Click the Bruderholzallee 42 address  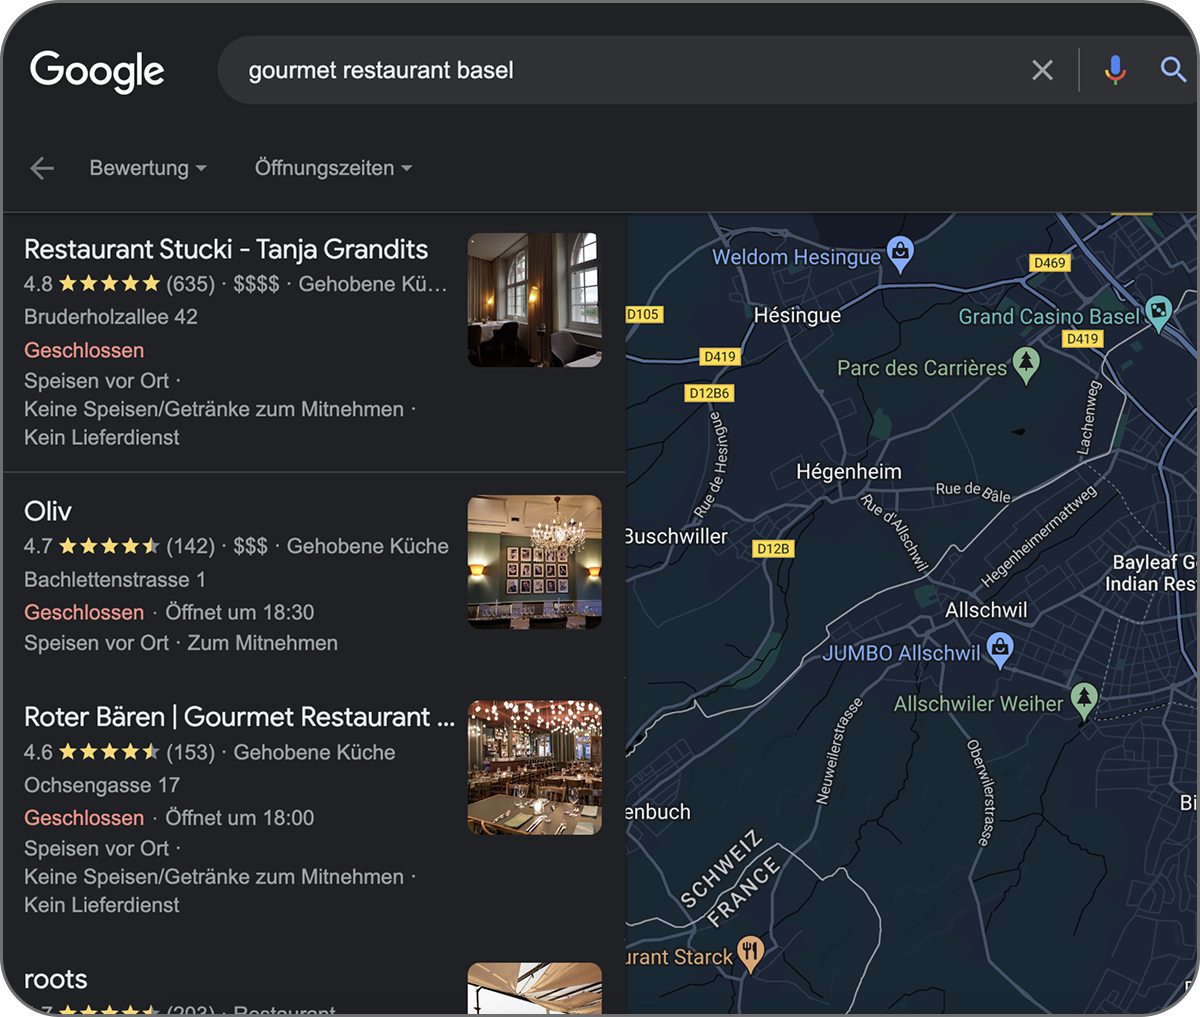[111, 317]
